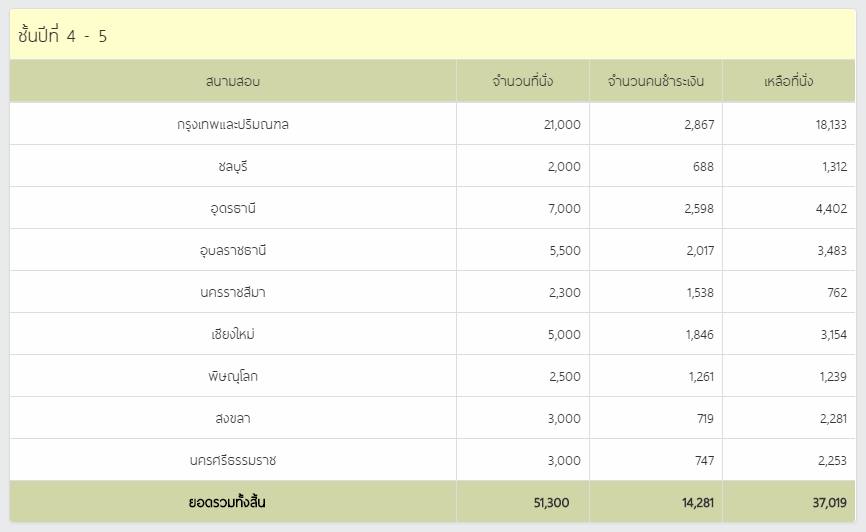Screen dimensions: 866x532
Task: Select the นครราชสีมา exam venue cell
Action: (x=233, y=292)
